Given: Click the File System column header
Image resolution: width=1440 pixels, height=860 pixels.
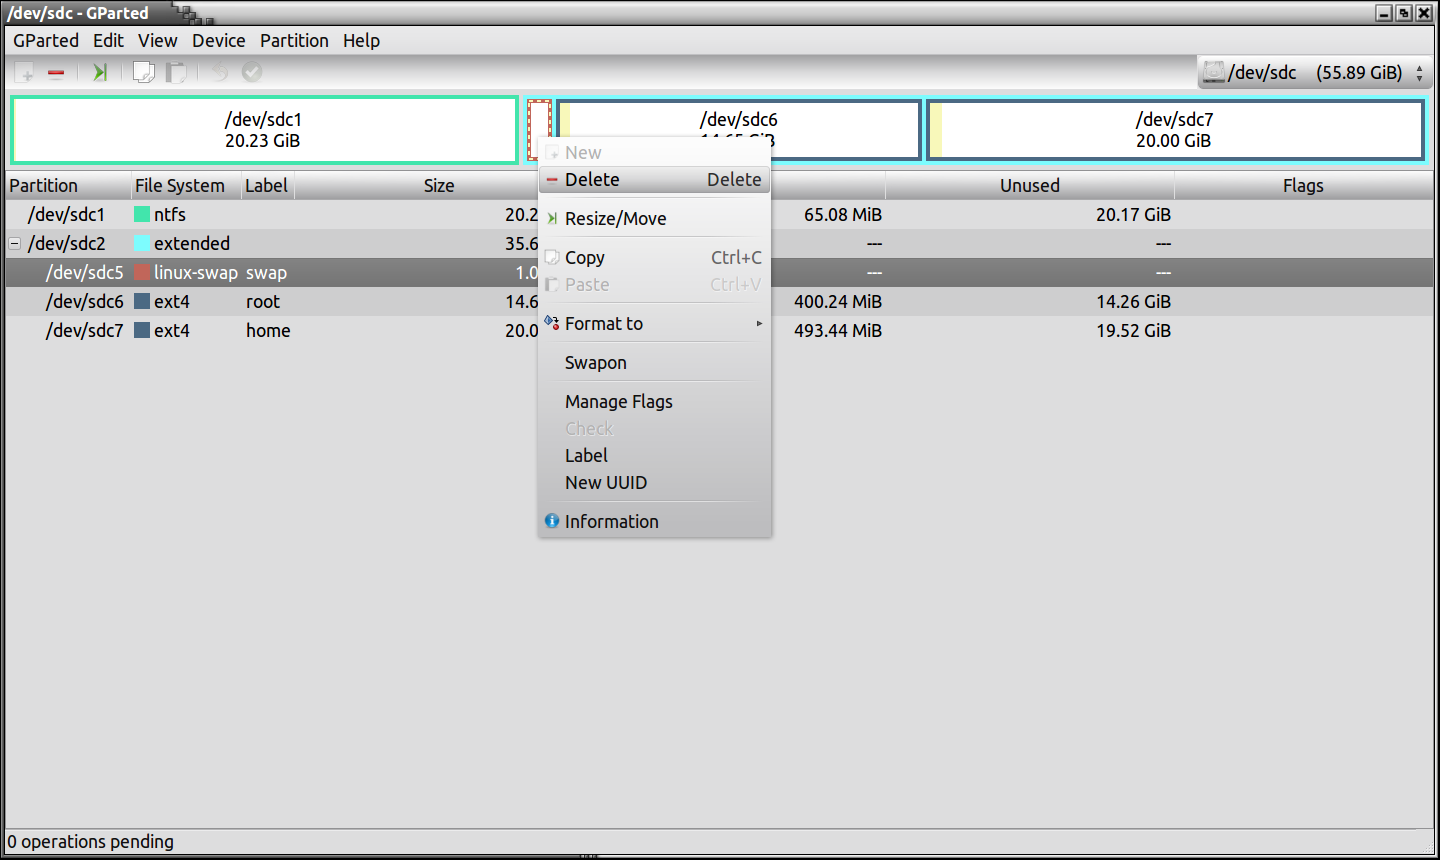Looking at the screenshot, I should pos(180,185).
